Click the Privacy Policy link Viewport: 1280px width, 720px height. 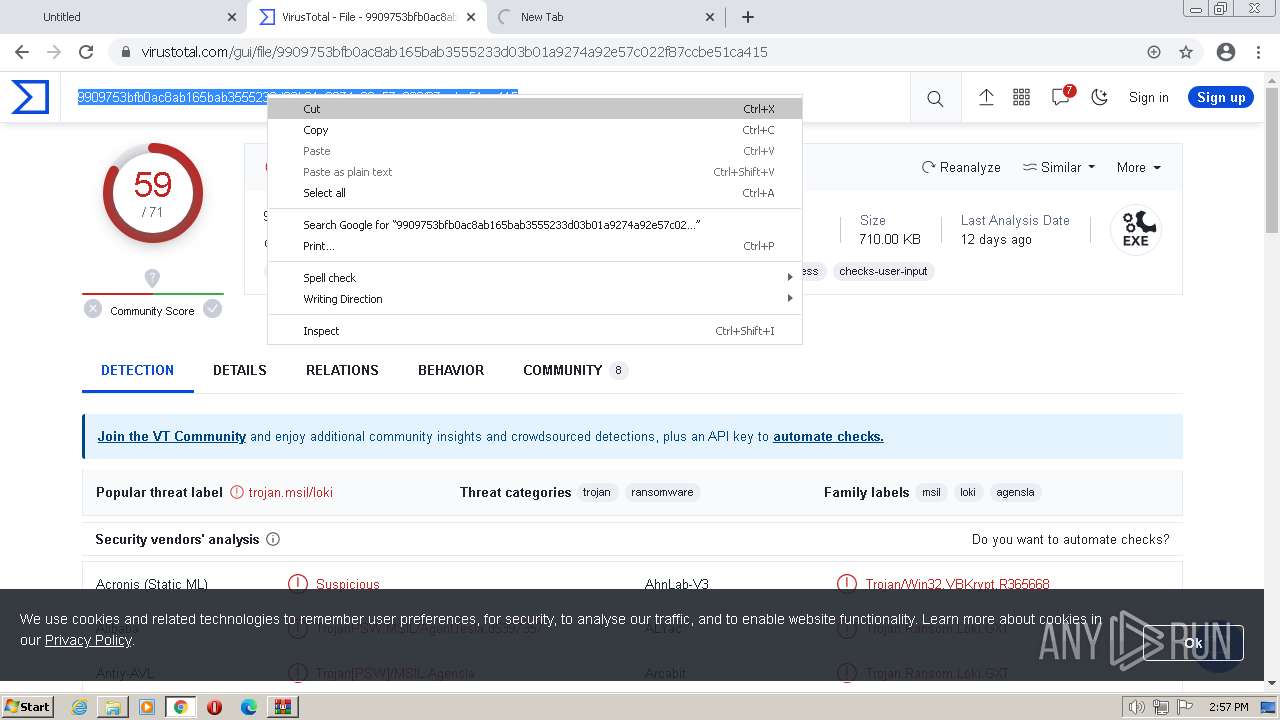pyautogui.click(x=88, y=640)
